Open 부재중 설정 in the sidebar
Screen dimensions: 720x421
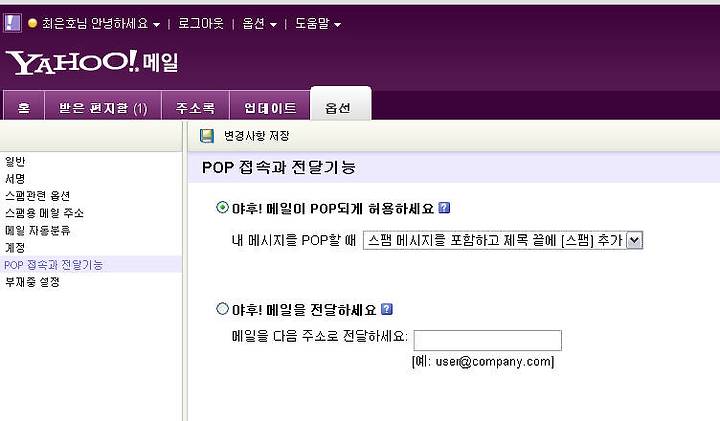coord(32,282)
